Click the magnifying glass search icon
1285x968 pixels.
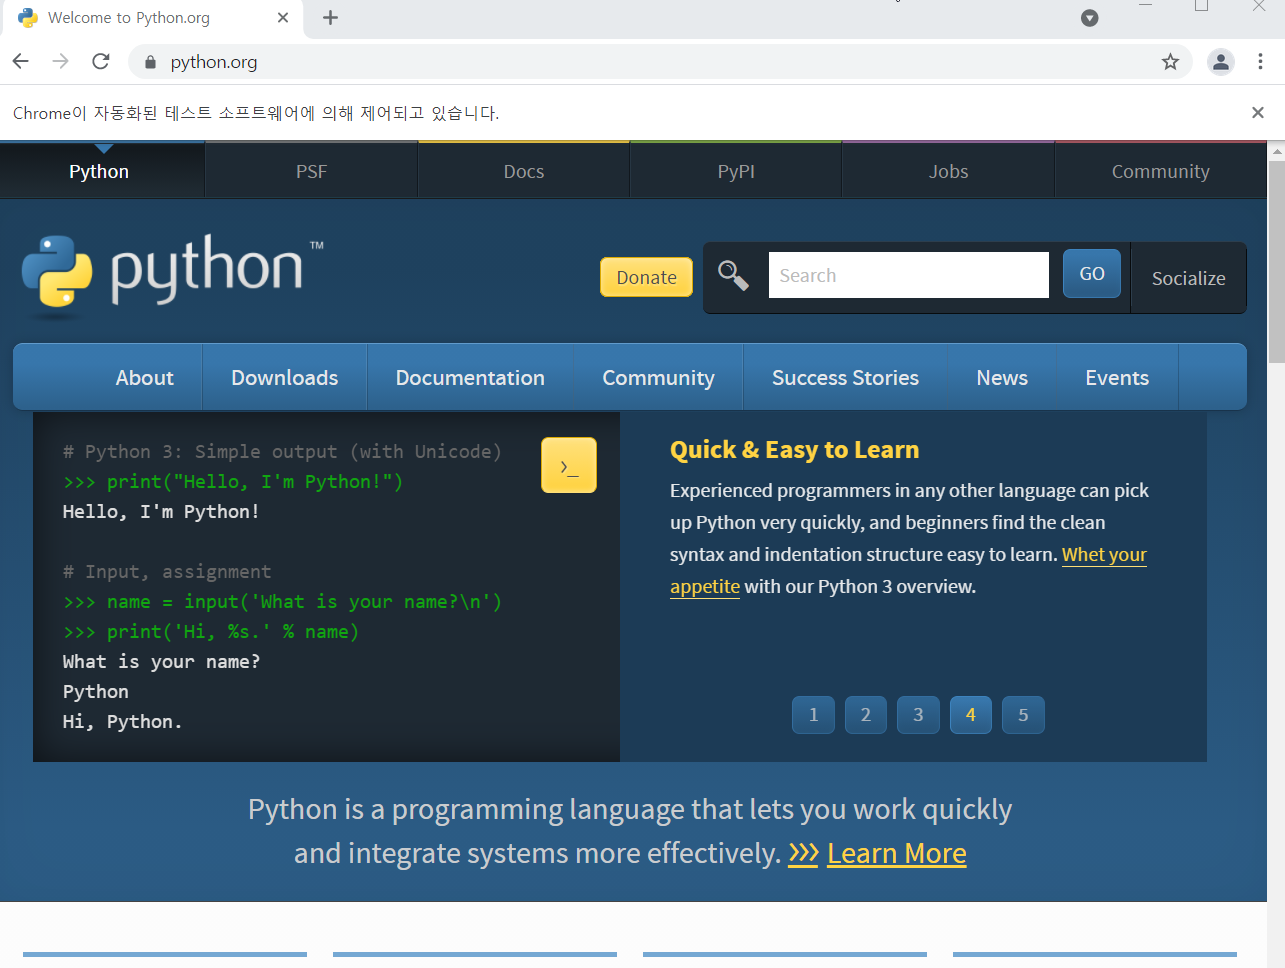pos(733,275)
